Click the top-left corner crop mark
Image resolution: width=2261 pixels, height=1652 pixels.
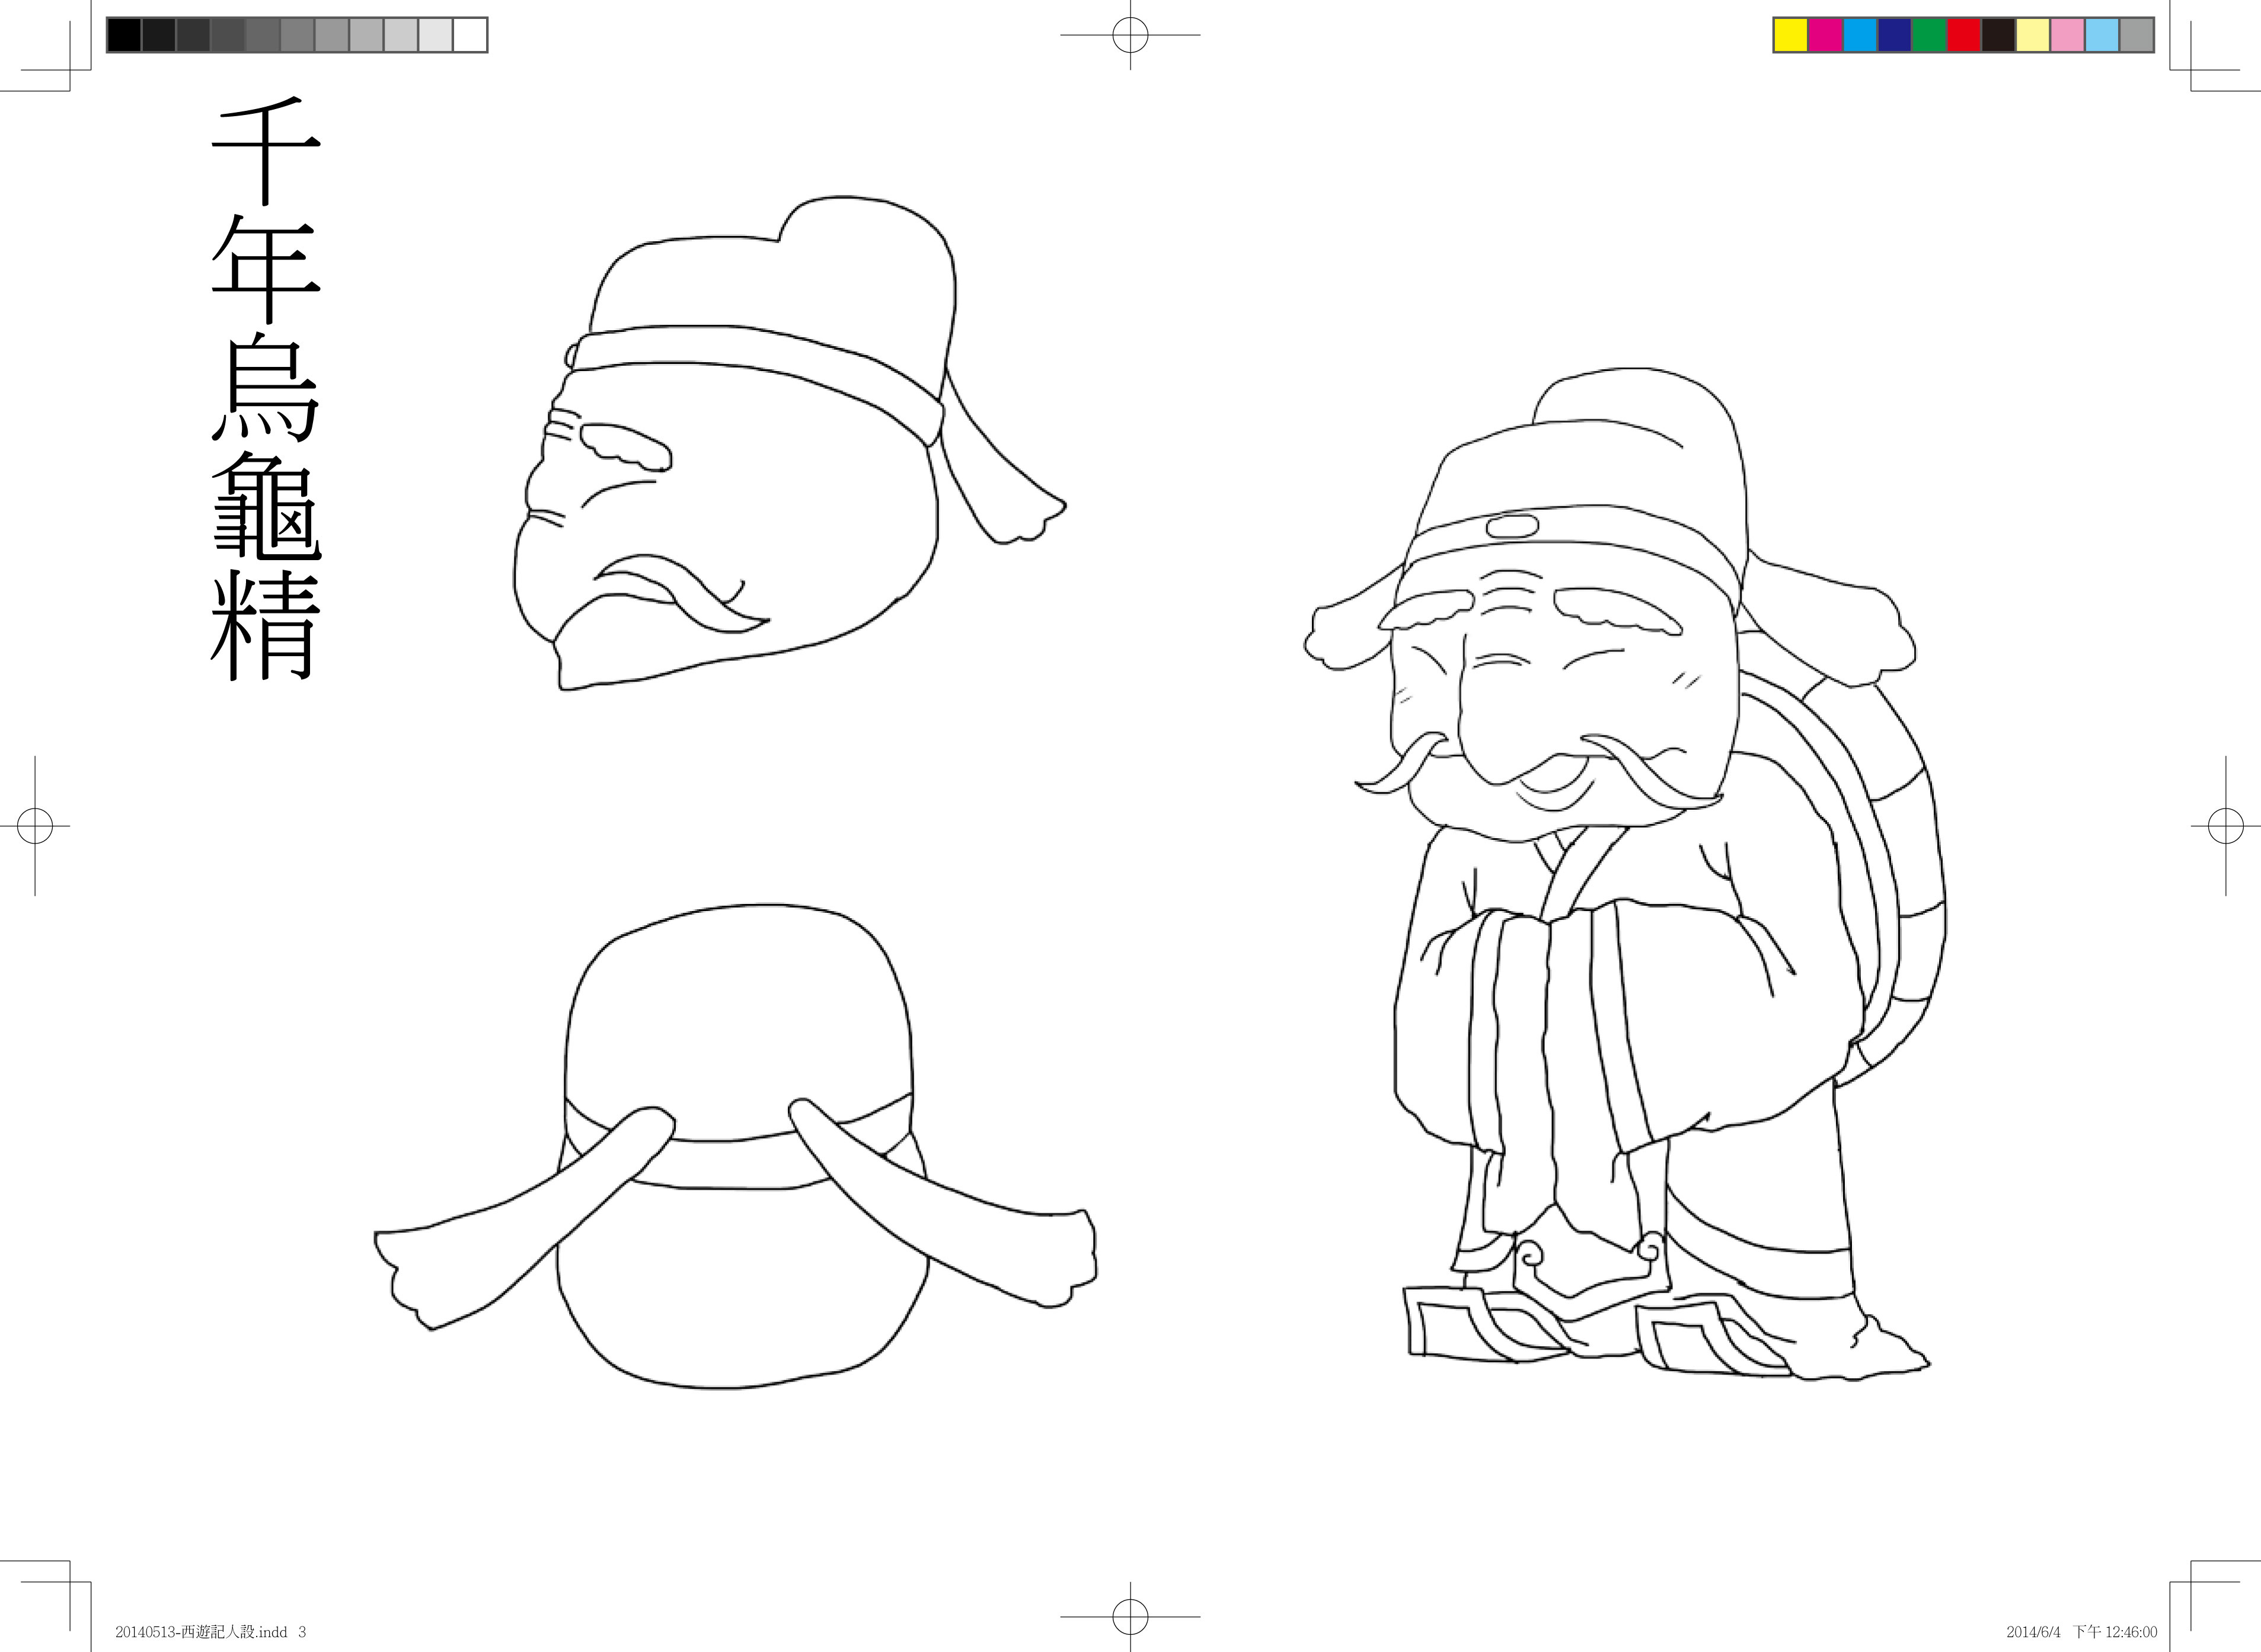70,70
